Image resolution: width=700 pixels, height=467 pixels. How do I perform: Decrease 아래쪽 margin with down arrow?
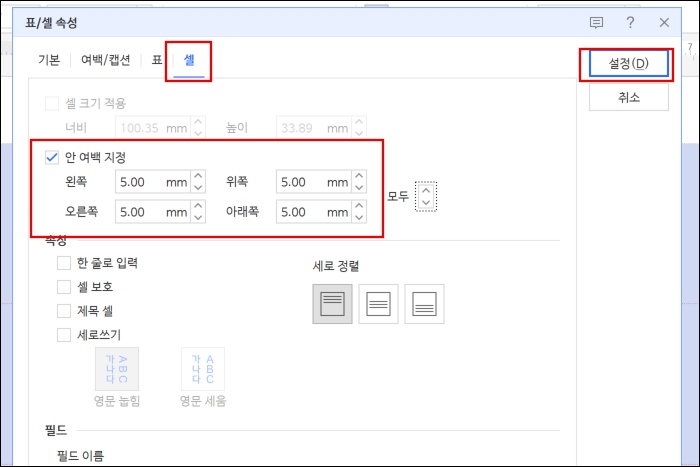[359, 217]
